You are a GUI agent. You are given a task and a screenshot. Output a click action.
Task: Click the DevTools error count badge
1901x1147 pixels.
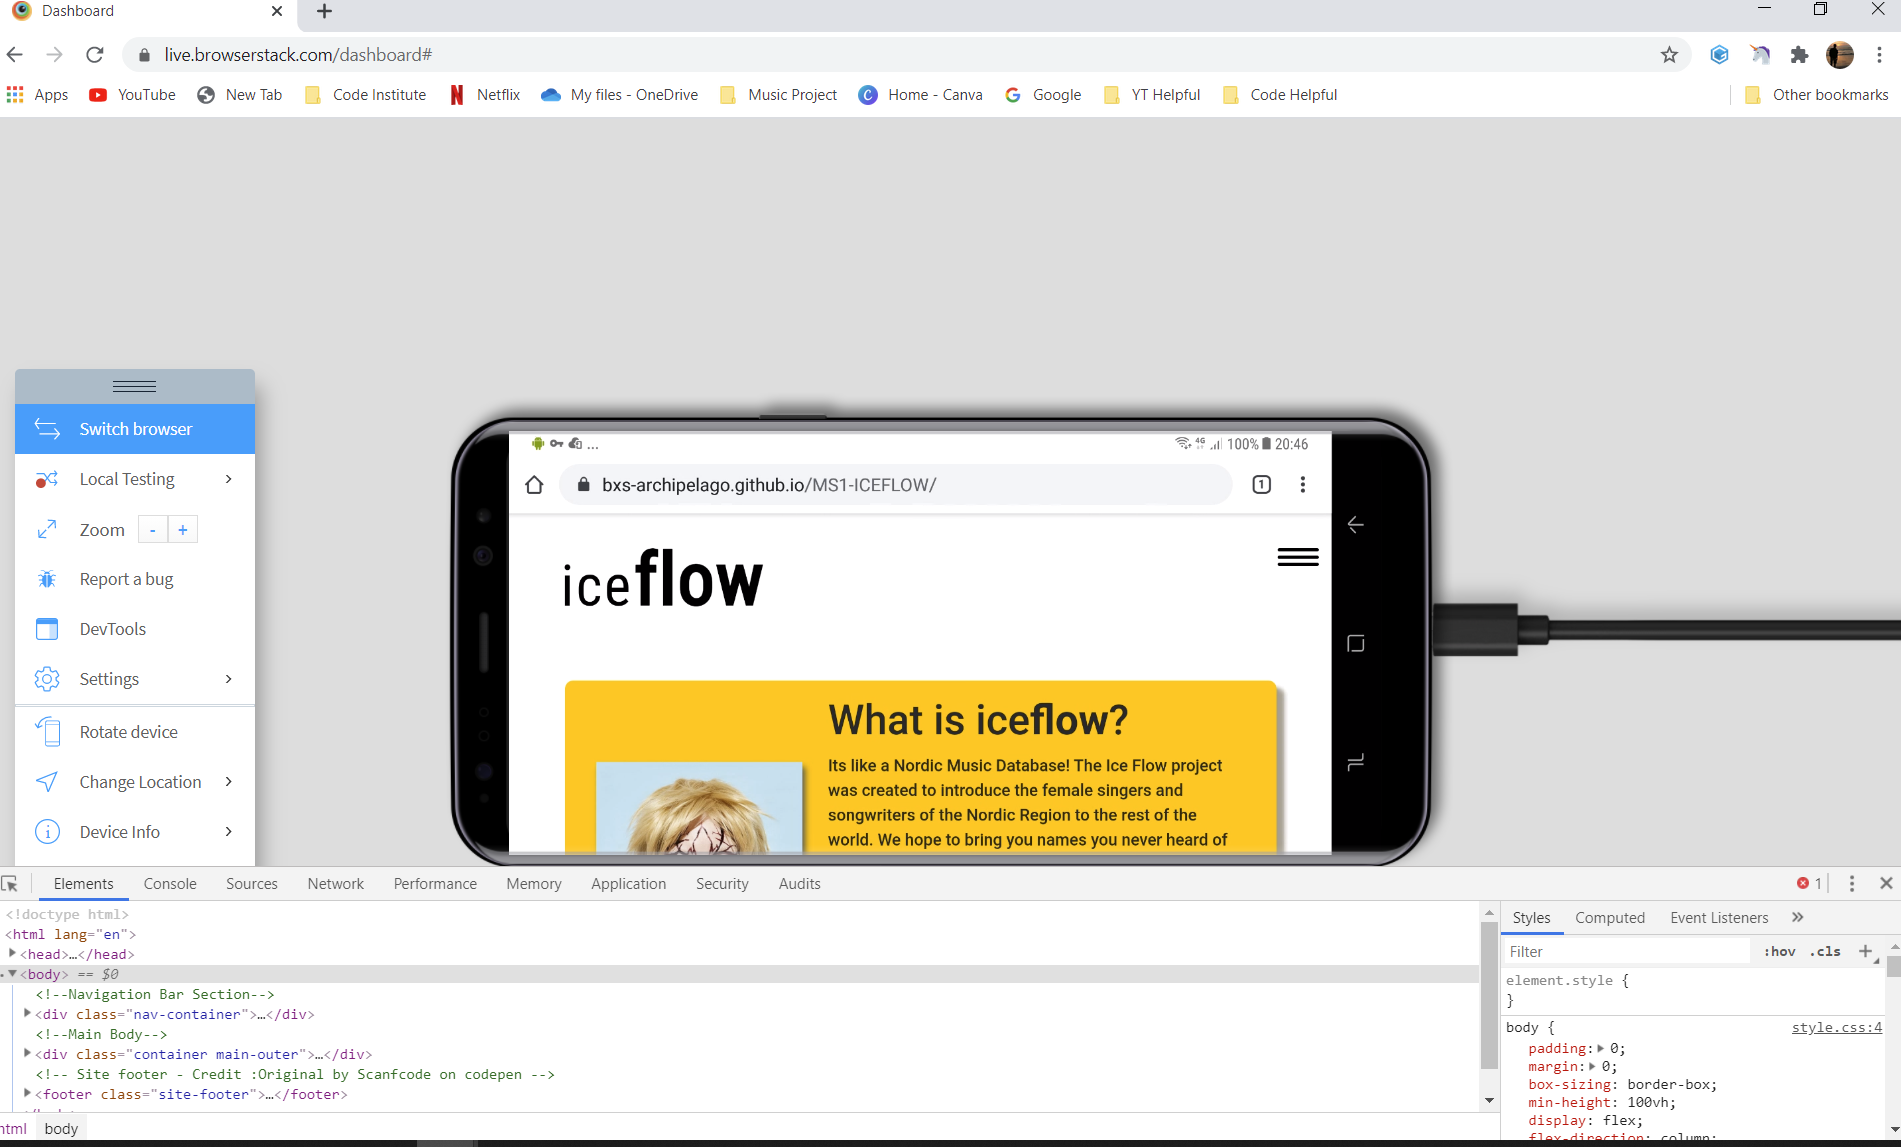(x=1807, y=883)
